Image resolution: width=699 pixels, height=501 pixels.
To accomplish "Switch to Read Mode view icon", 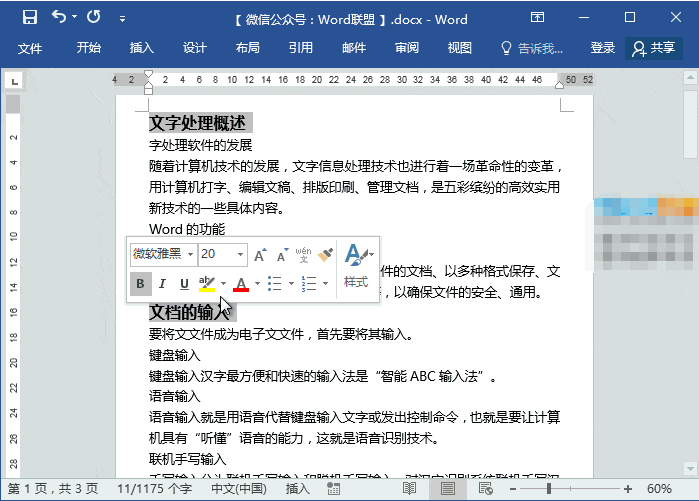I will click(x=409, y=489).
